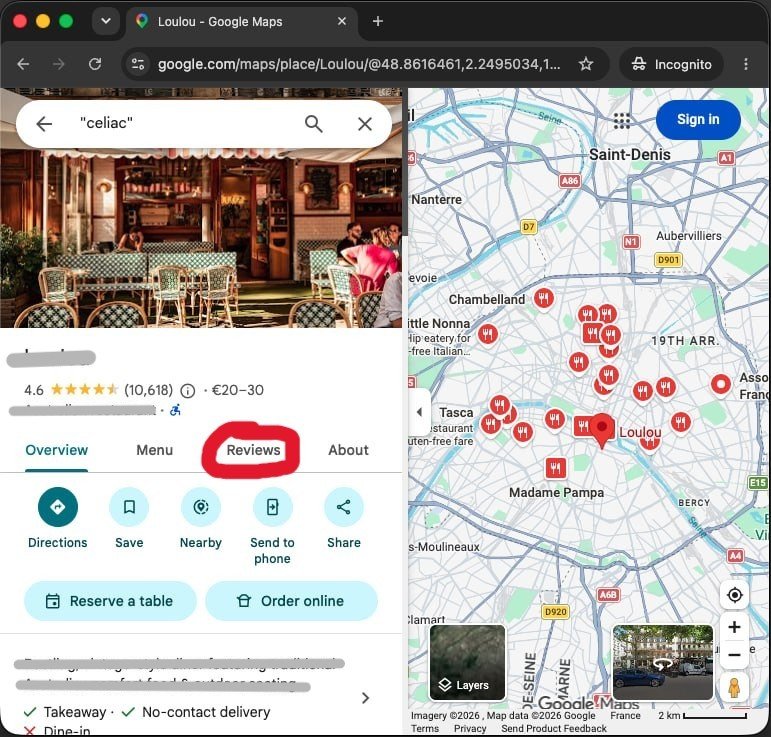Click into the "celiac" search field
This screenshot has height=737, width=771.
coord(187,123)
